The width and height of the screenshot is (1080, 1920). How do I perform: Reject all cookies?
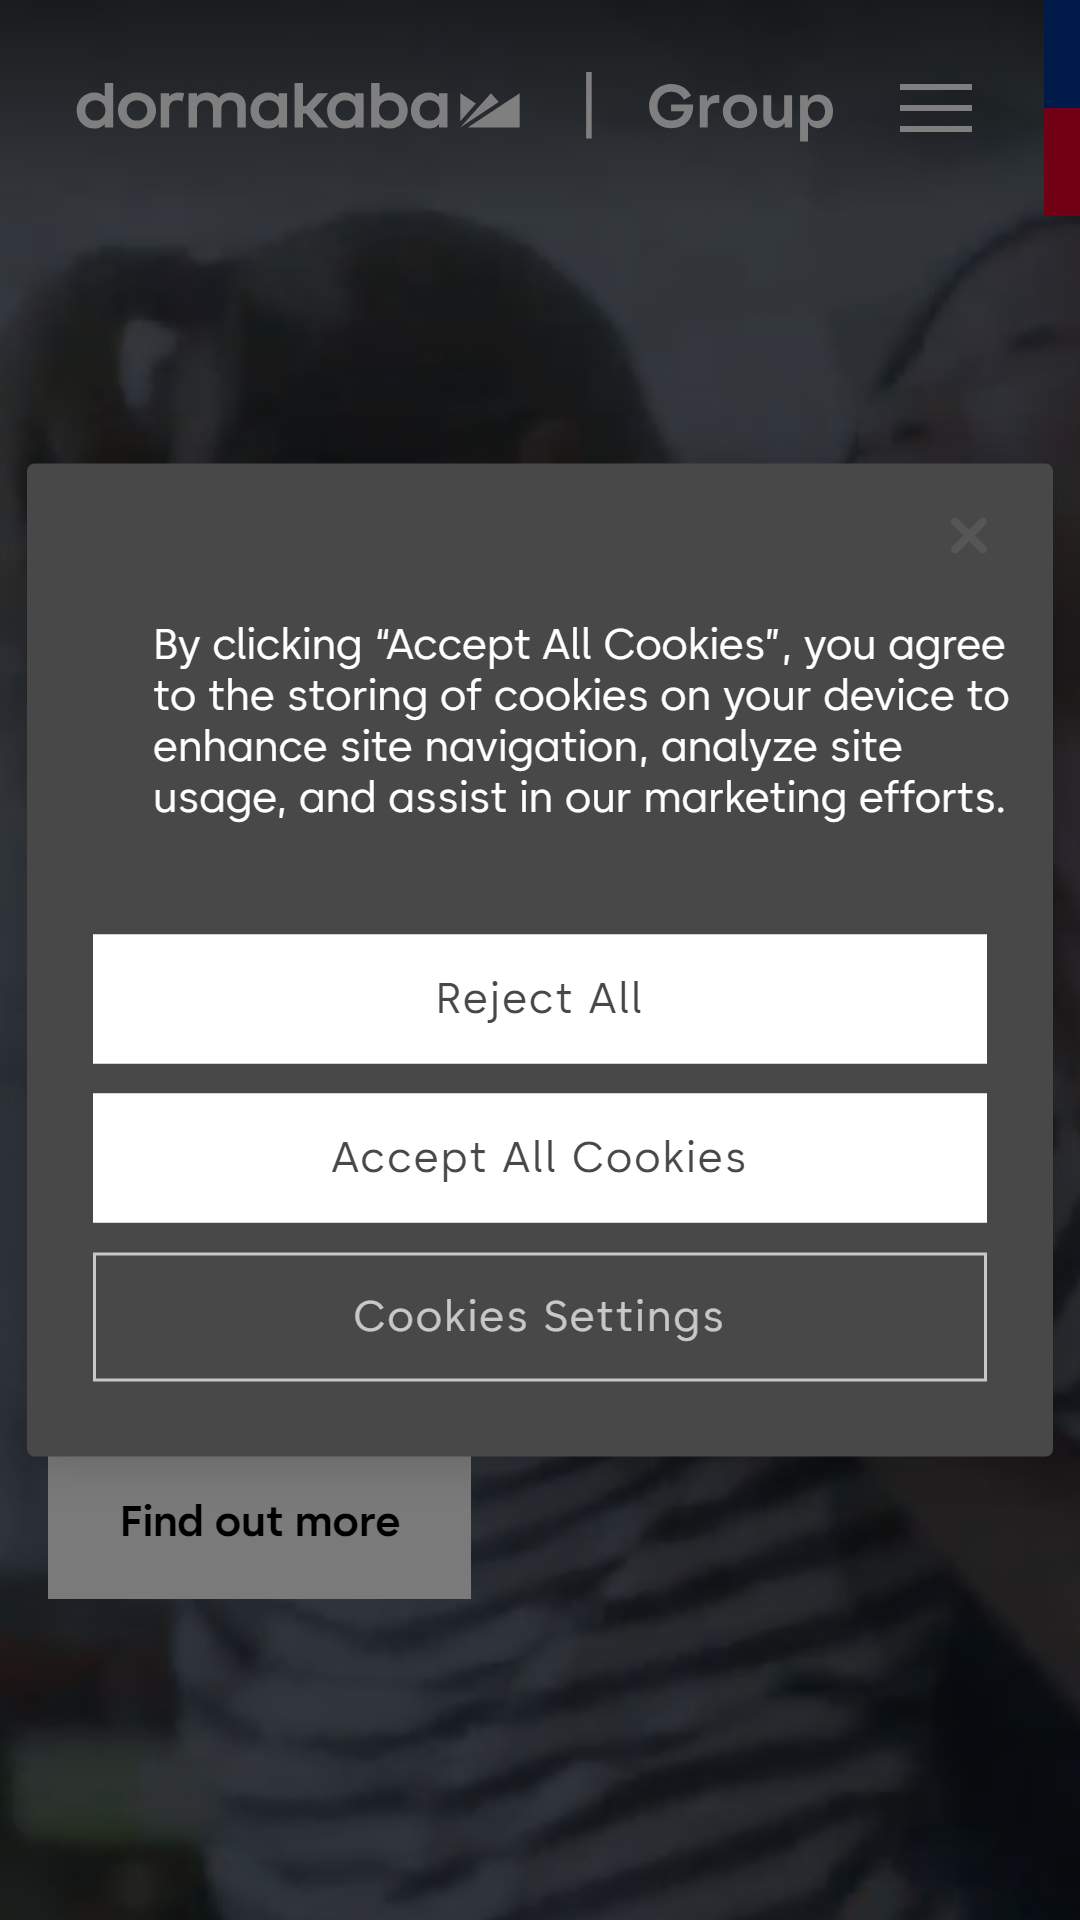[540, 999]
